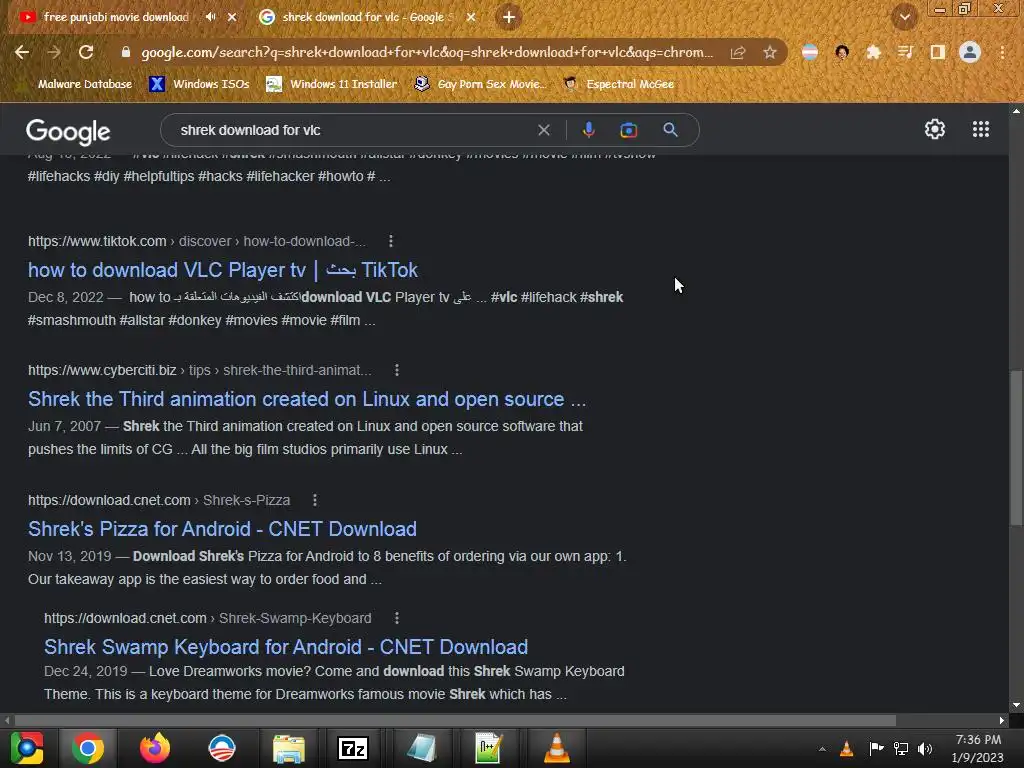Open Notepad++ from the taskbar
The height and width of the screenshot is (768, 1024).
coord(488,748)
